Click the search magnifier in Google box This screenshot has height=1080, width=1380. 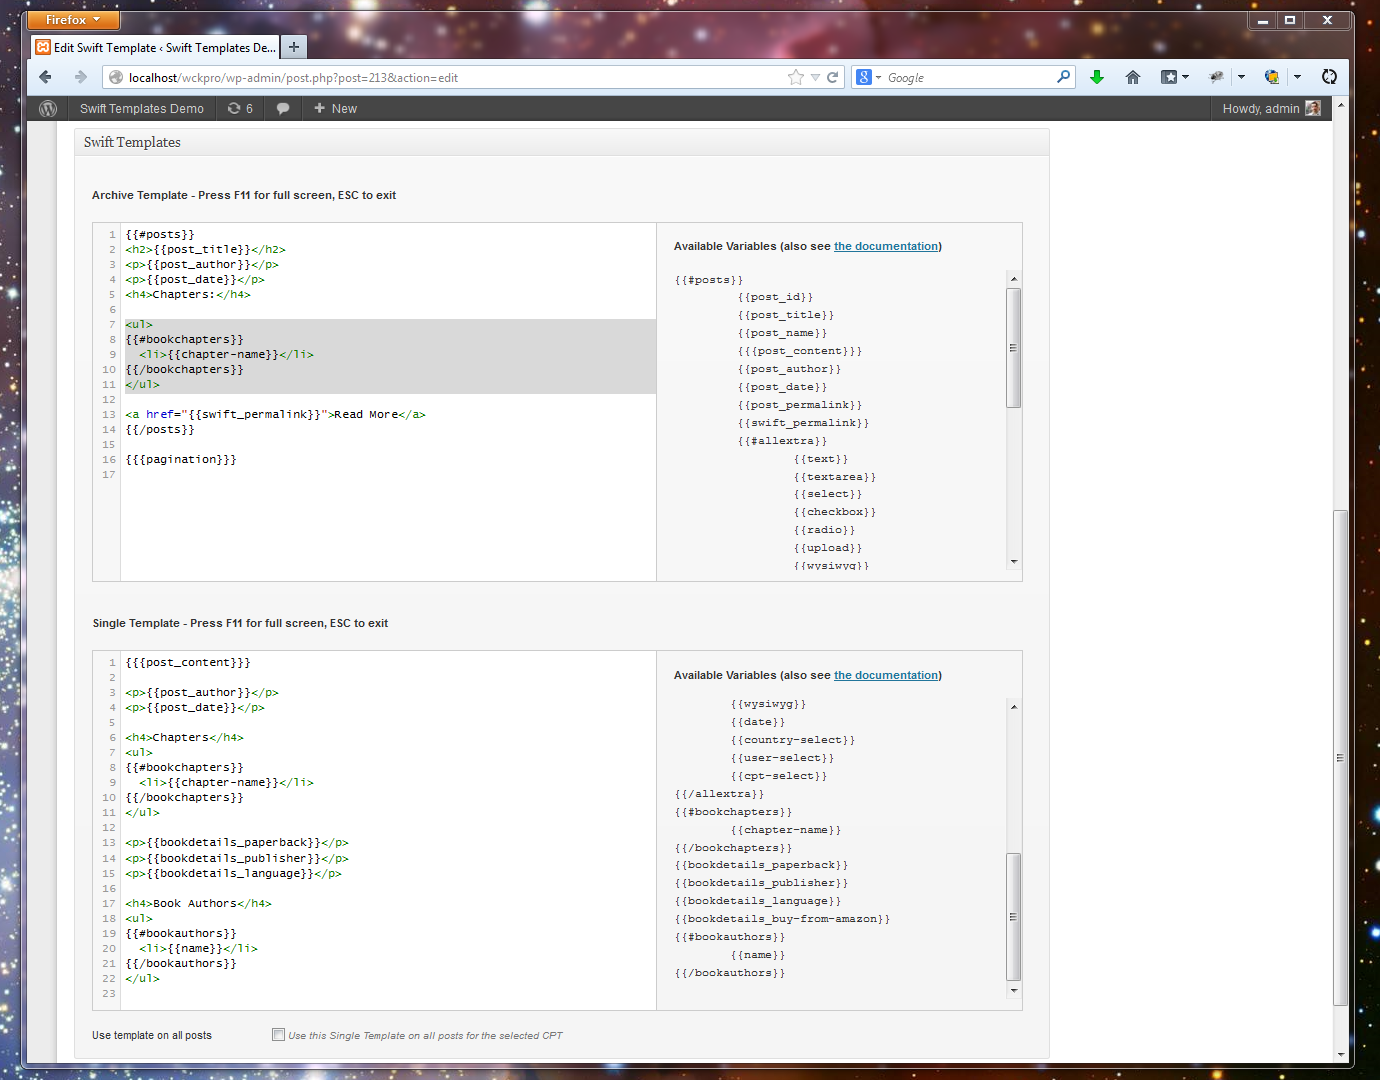pos(1063,77)
